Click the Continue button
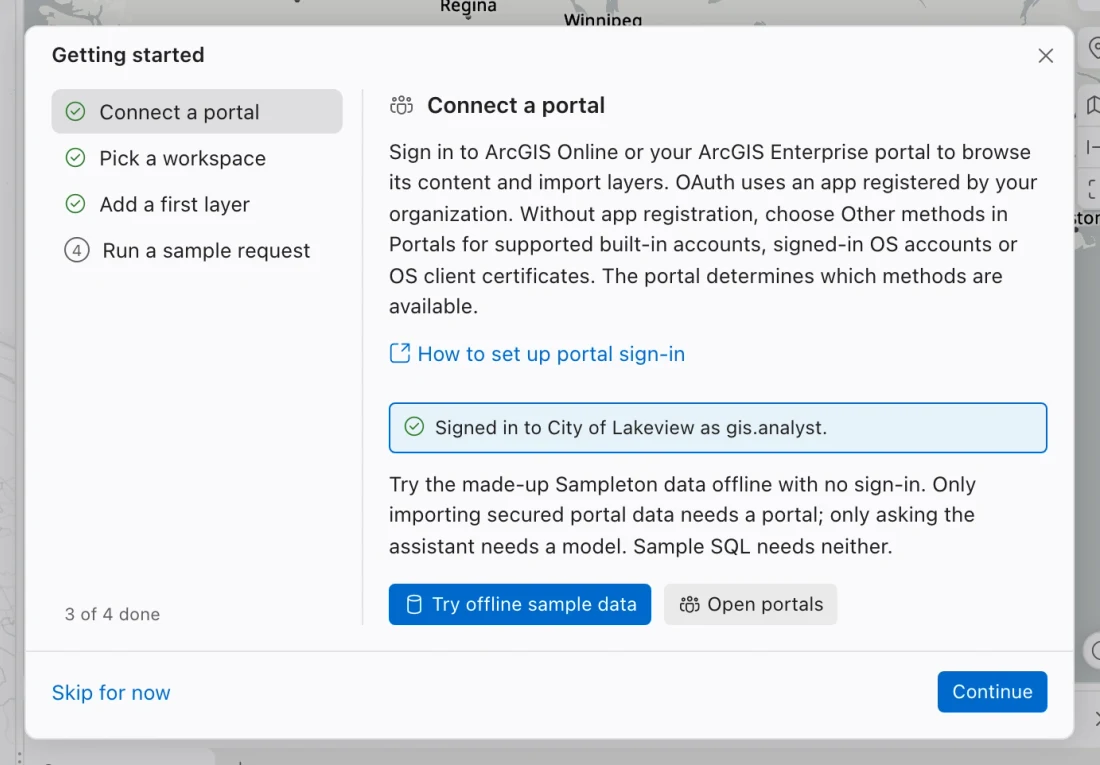Viewport: 1100px width, 765px height. pyautogui.click(x=992, y=692)
